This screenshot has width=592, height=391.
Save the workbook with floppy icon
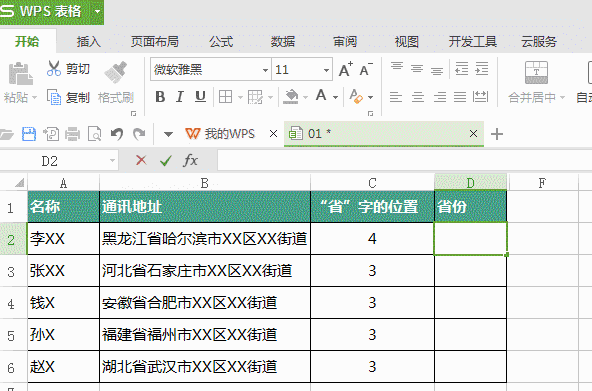[29, 134]
